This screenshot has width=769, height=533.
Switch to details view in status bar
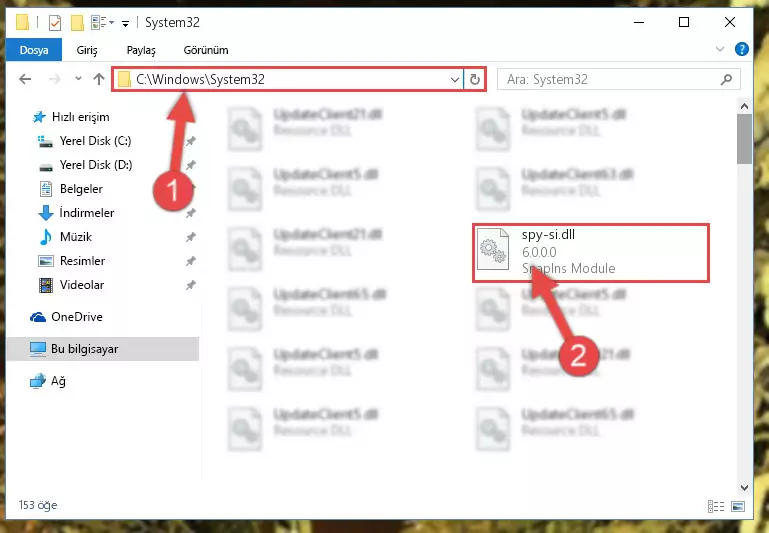point(716,506)
